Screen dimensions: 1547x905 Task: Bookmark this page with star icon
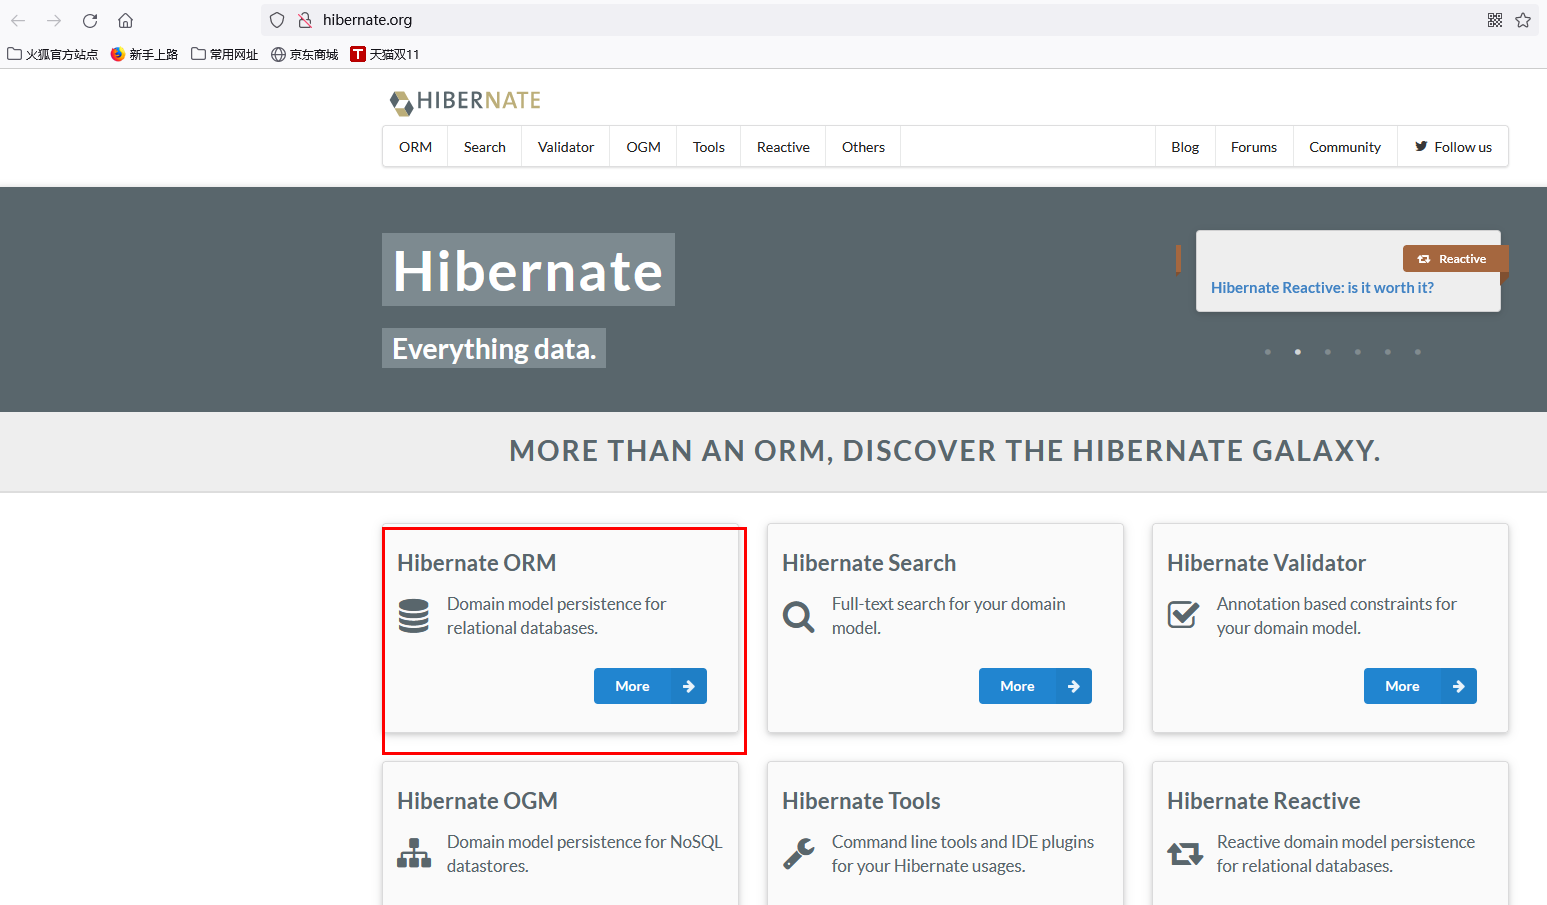click(1523, 20)
